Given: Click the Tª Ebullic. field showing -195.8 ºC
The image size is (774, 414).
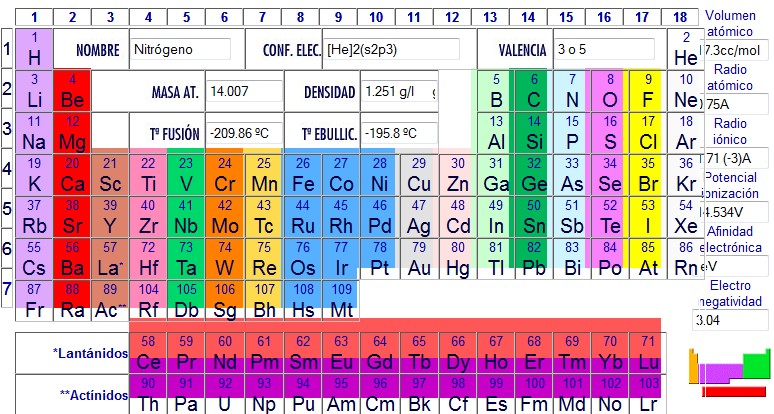Looking at the screenshot, I should coord(399,133).
